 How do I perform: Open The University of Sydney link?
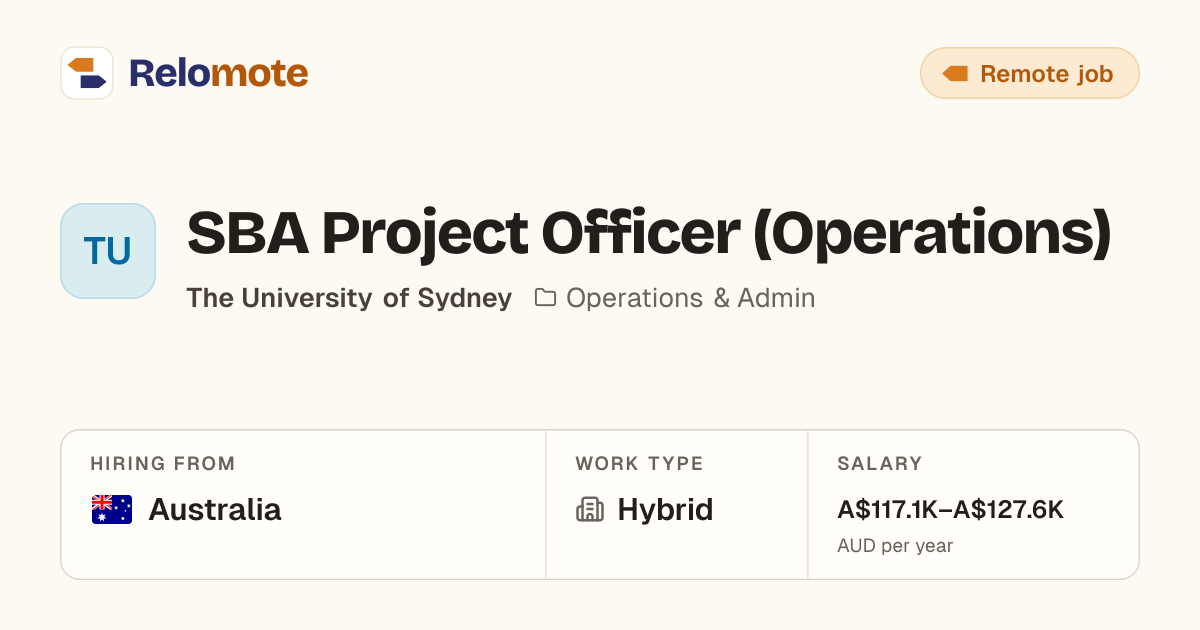pyautogui.click(x=349, y=298)
